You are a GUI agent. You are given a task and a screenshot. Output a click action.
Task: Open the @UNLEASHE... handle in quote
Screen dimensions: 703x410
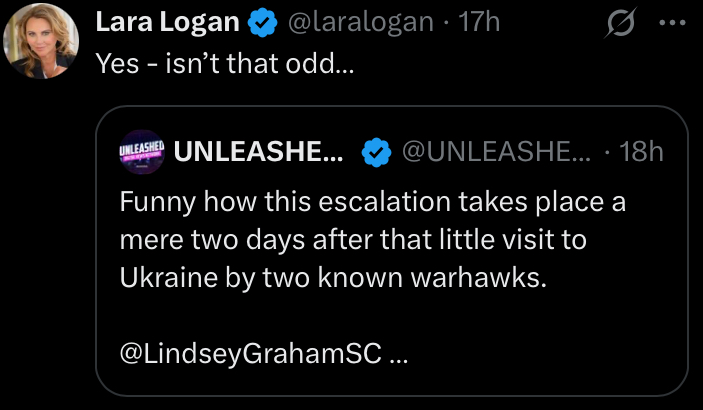click(495, 152)
